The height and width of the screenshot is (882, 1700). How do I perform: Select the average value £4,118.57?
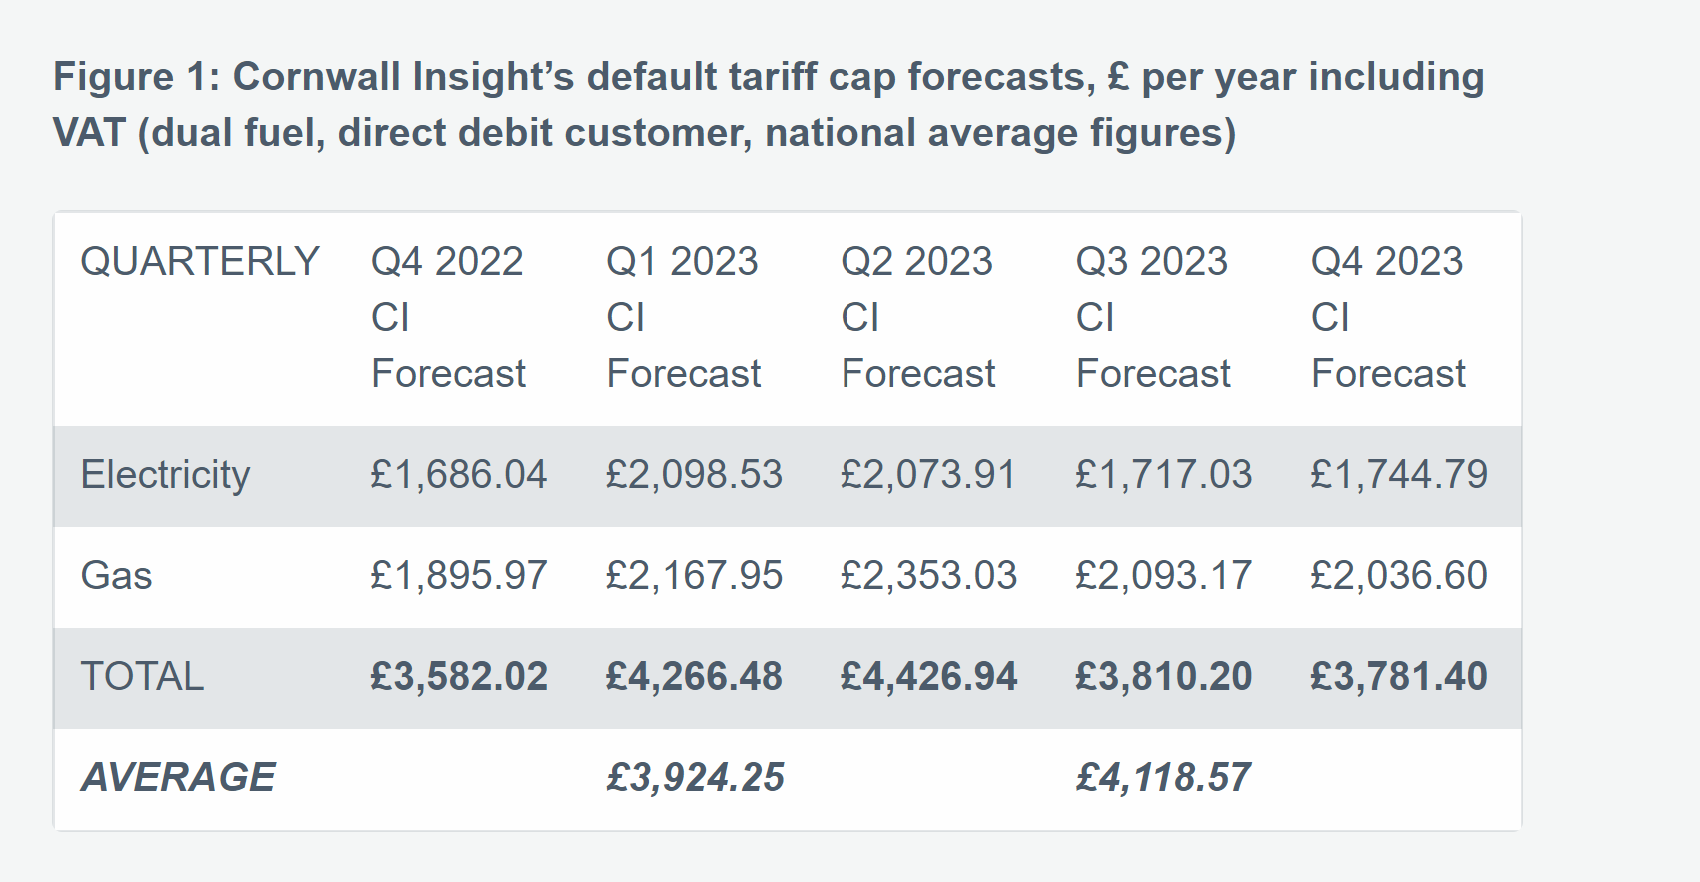tap(1163, 778)
